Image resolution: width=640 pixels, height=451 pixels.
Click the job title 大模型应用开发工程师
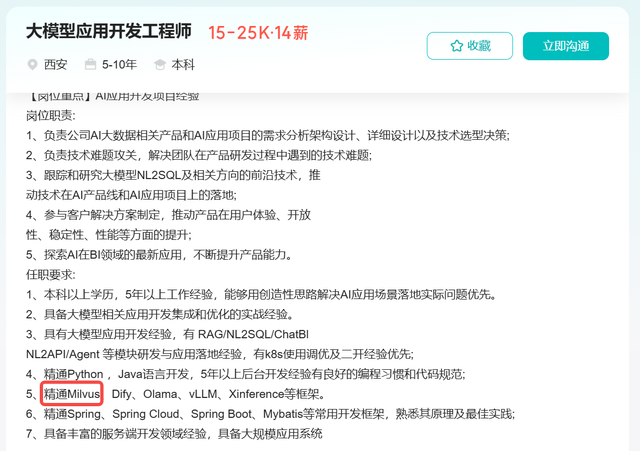click(109, 32)
